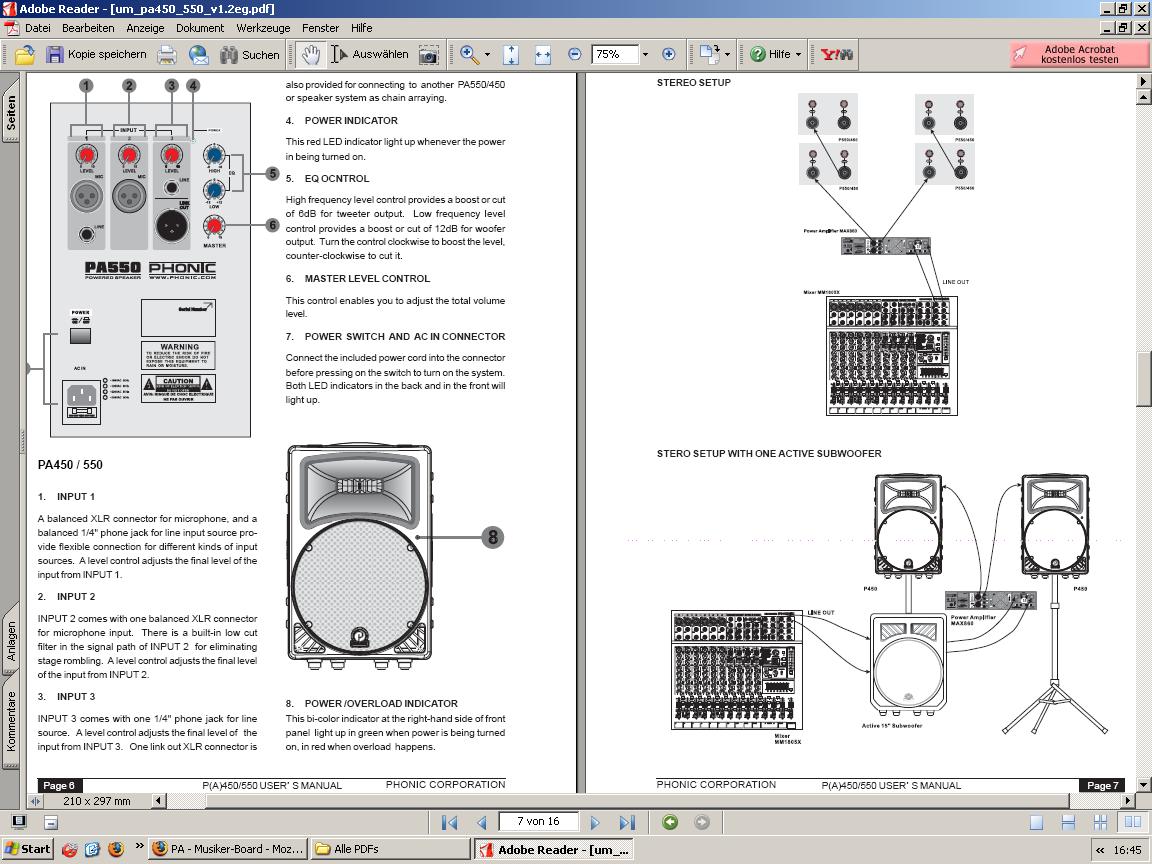Viewport: 1152px width, 864px height.
Task: Switch to continuous page layout
Action: pyautogui.click(x=1068, y=822)
